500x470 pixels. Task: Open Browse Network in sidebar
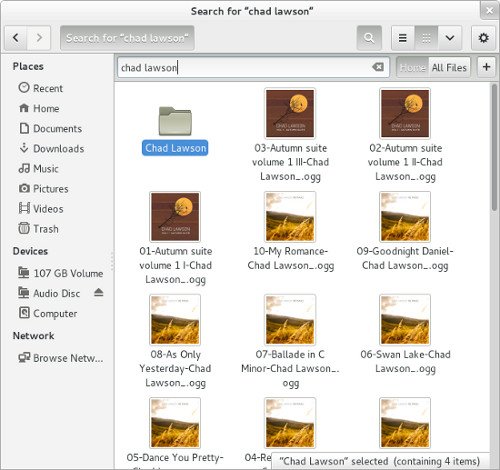(x=57, y=358)
